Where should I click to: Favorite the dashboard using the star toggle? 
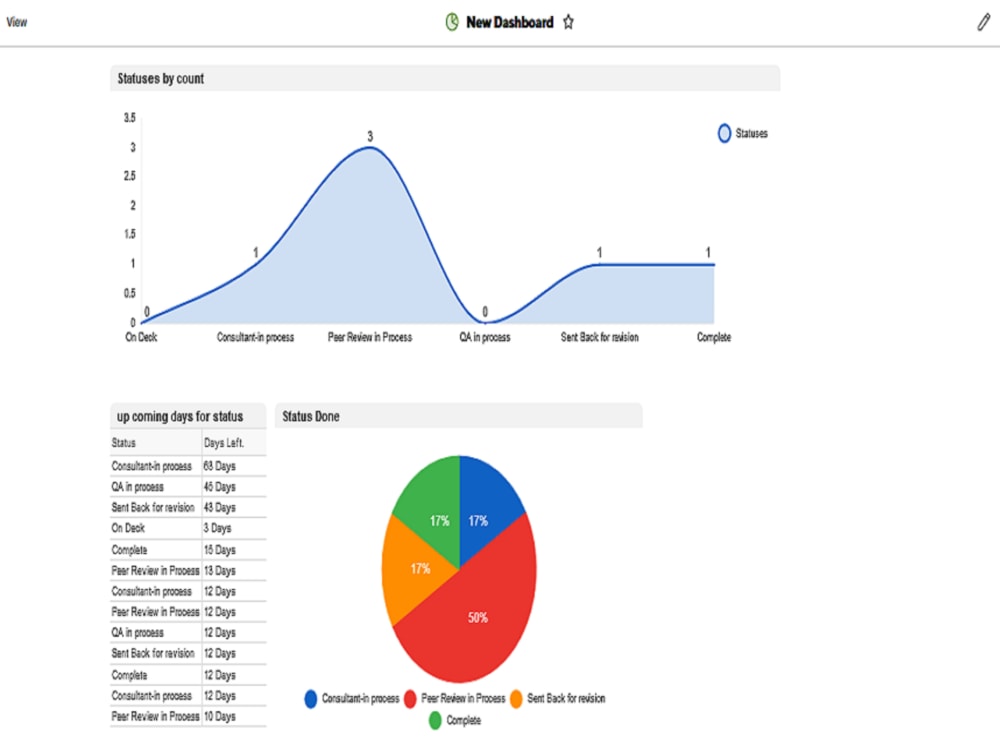click(568, 21)
